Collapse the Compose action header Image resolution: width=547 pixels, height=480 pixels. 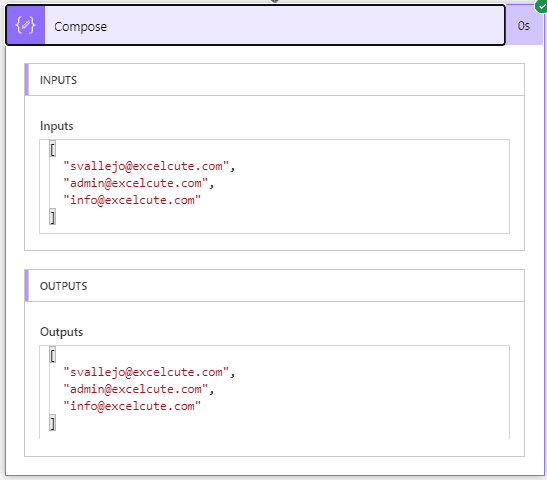(x=255, y=25)
